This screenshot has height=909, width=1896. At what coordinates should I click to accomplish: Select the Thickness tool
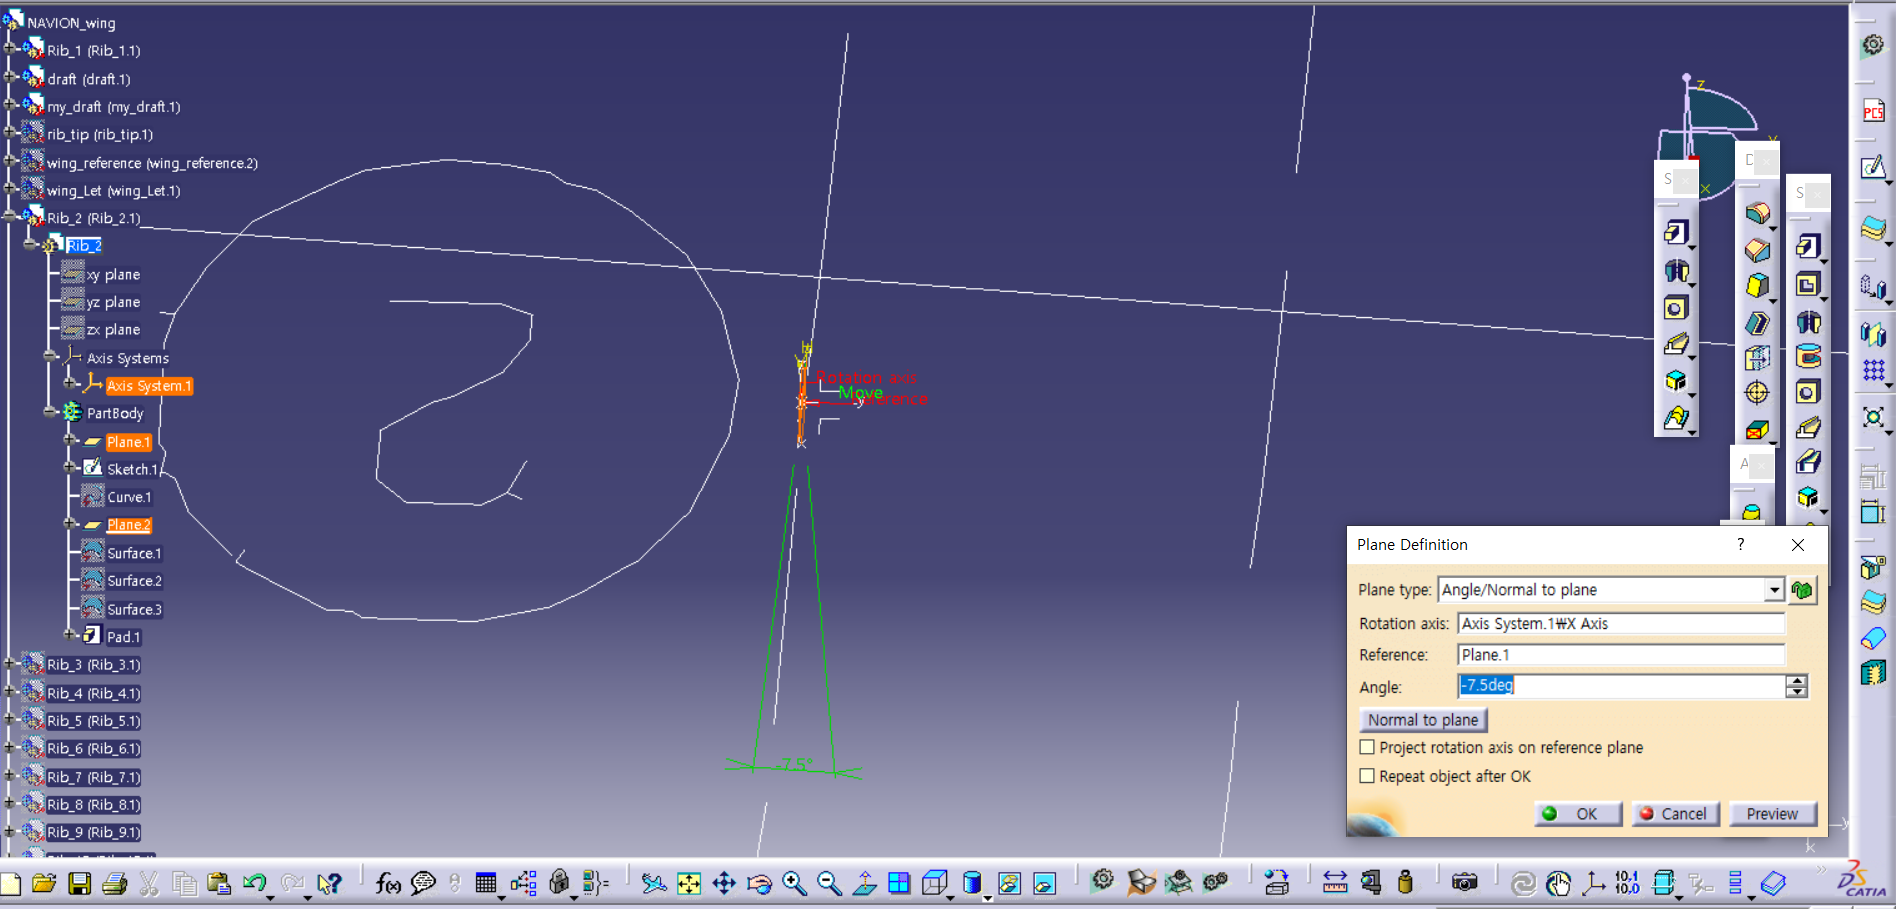pyautogui.click(x=1757, y=358)
